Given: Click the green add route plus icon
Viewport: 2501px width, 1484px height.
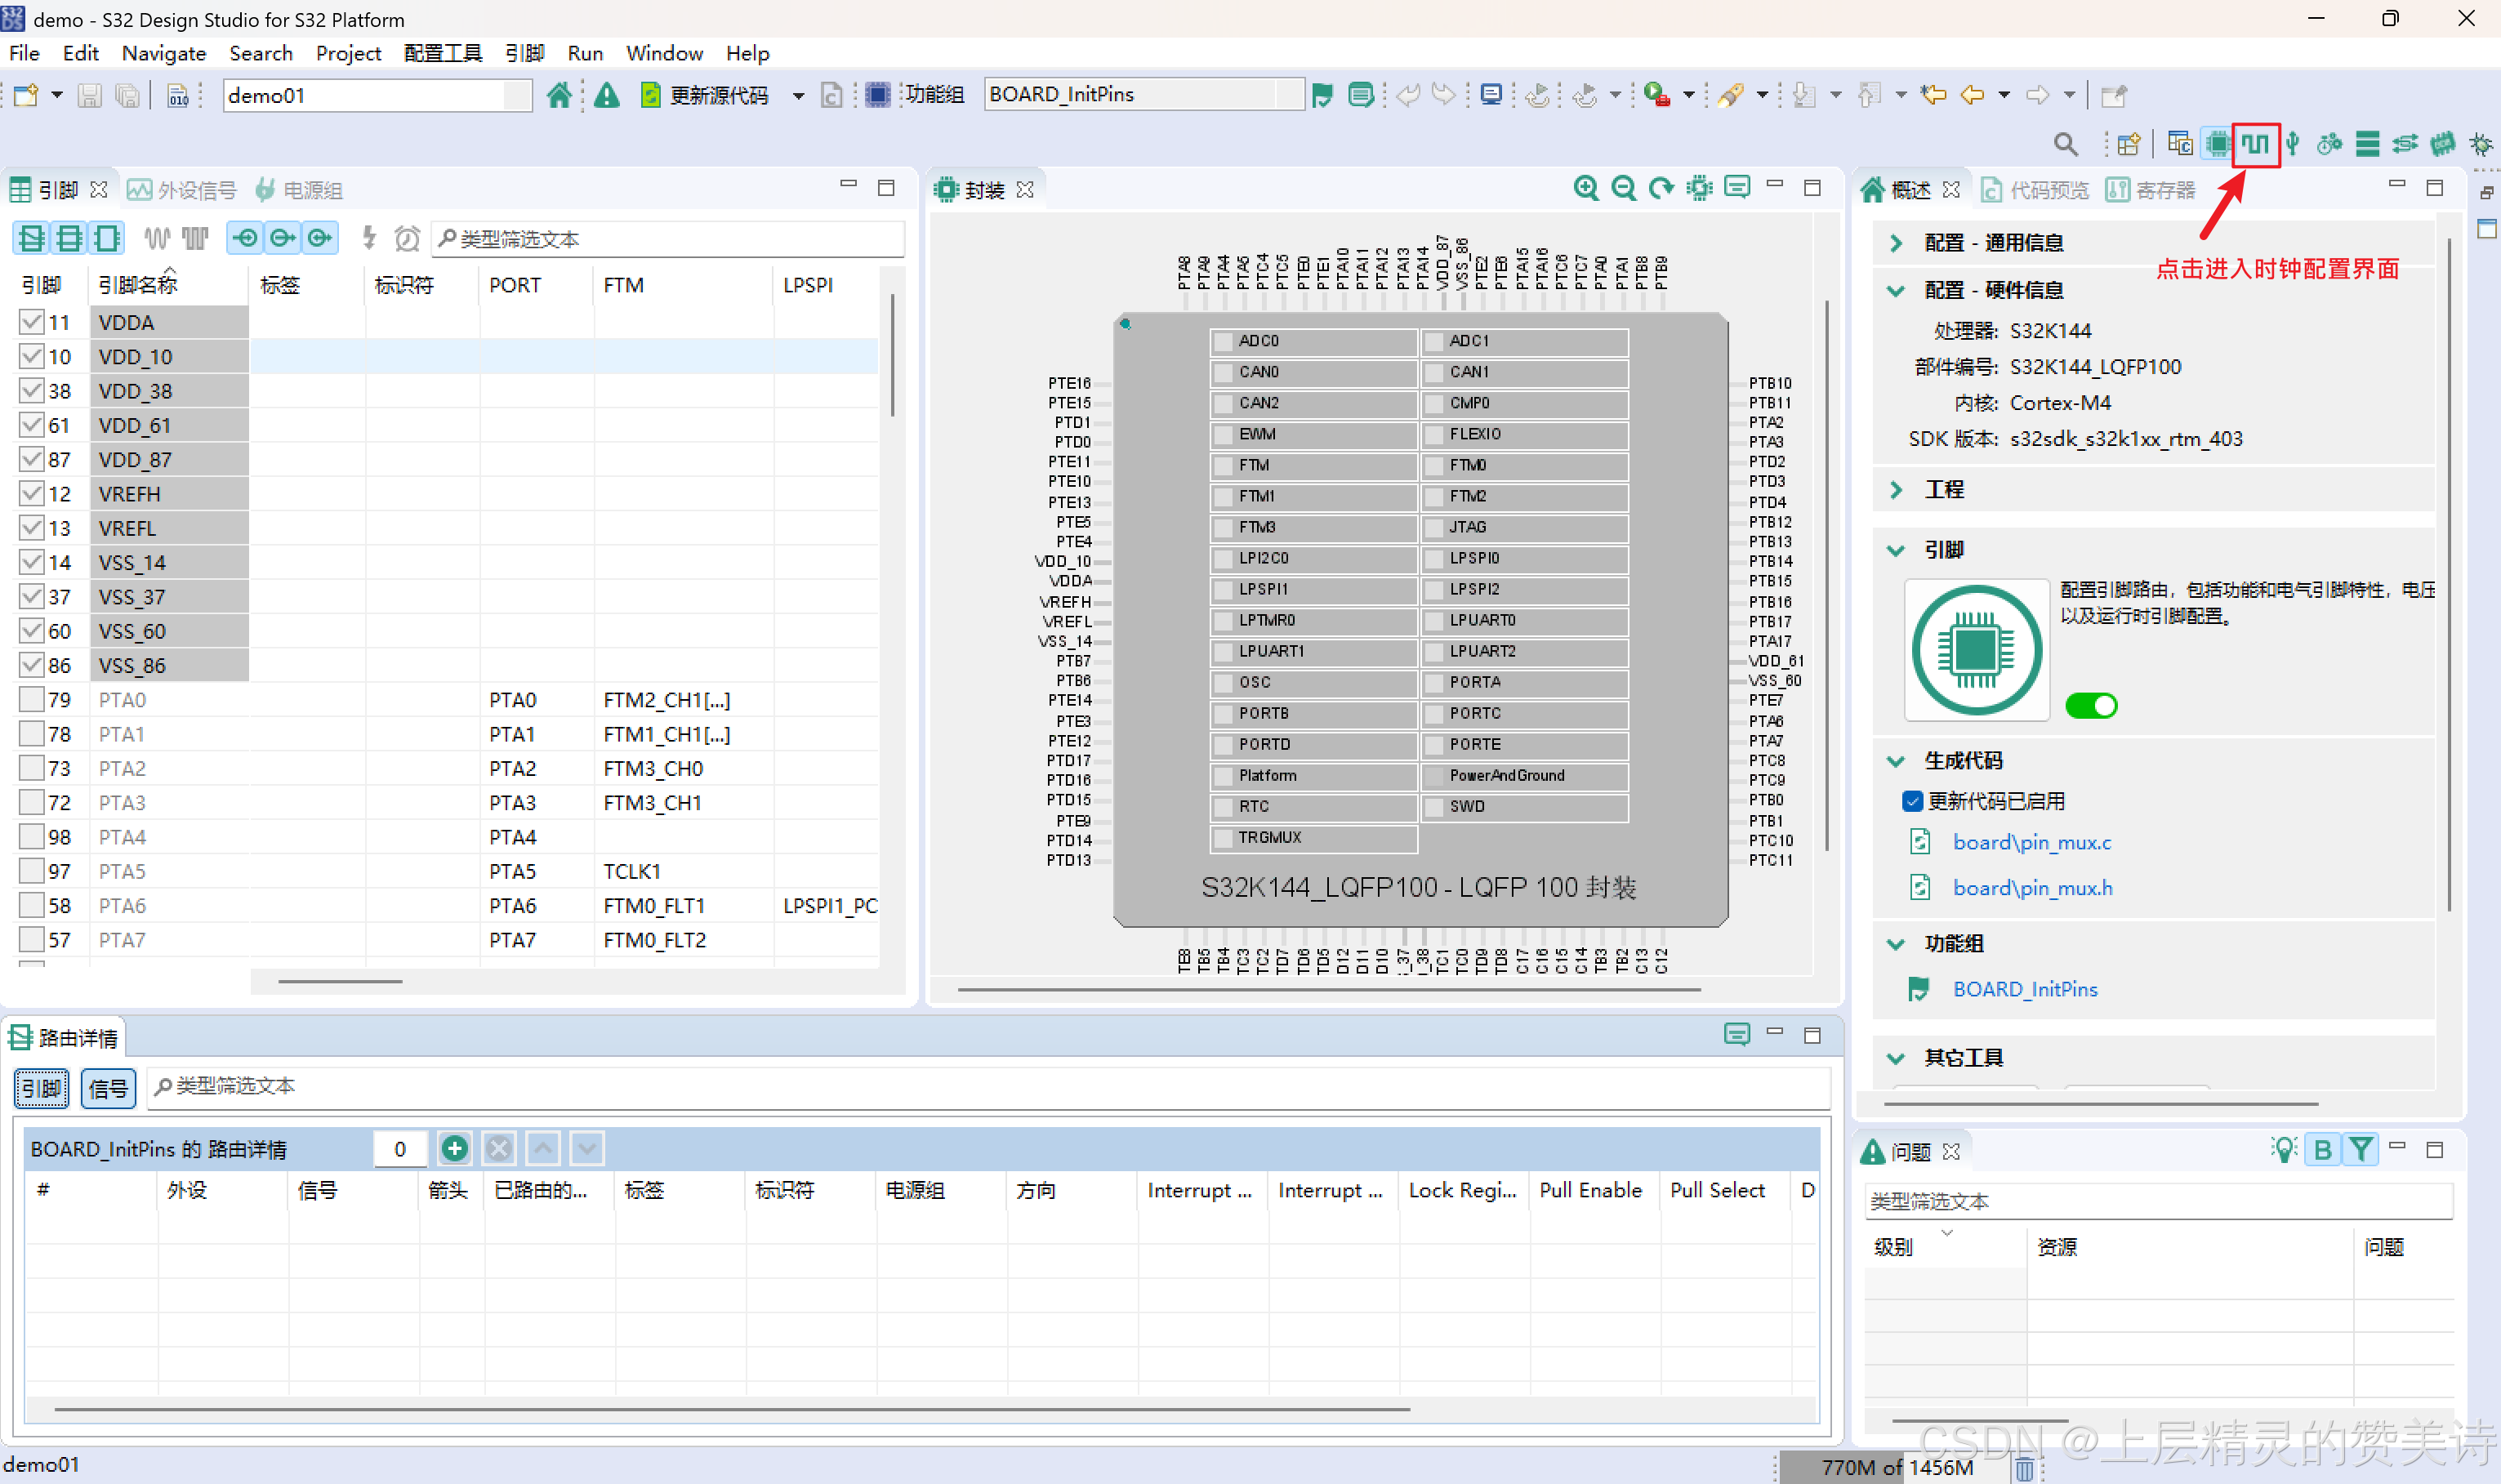Looking at the screenshot, I should pyautogui.click(x=454, y=1148).
